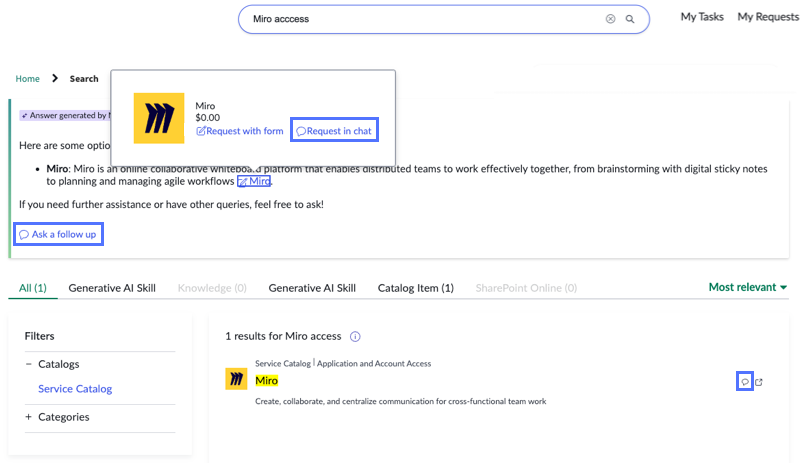Select the Catalog Item (1) tab
The height and width of the screenshot is (463, 800).
[416, 288]
